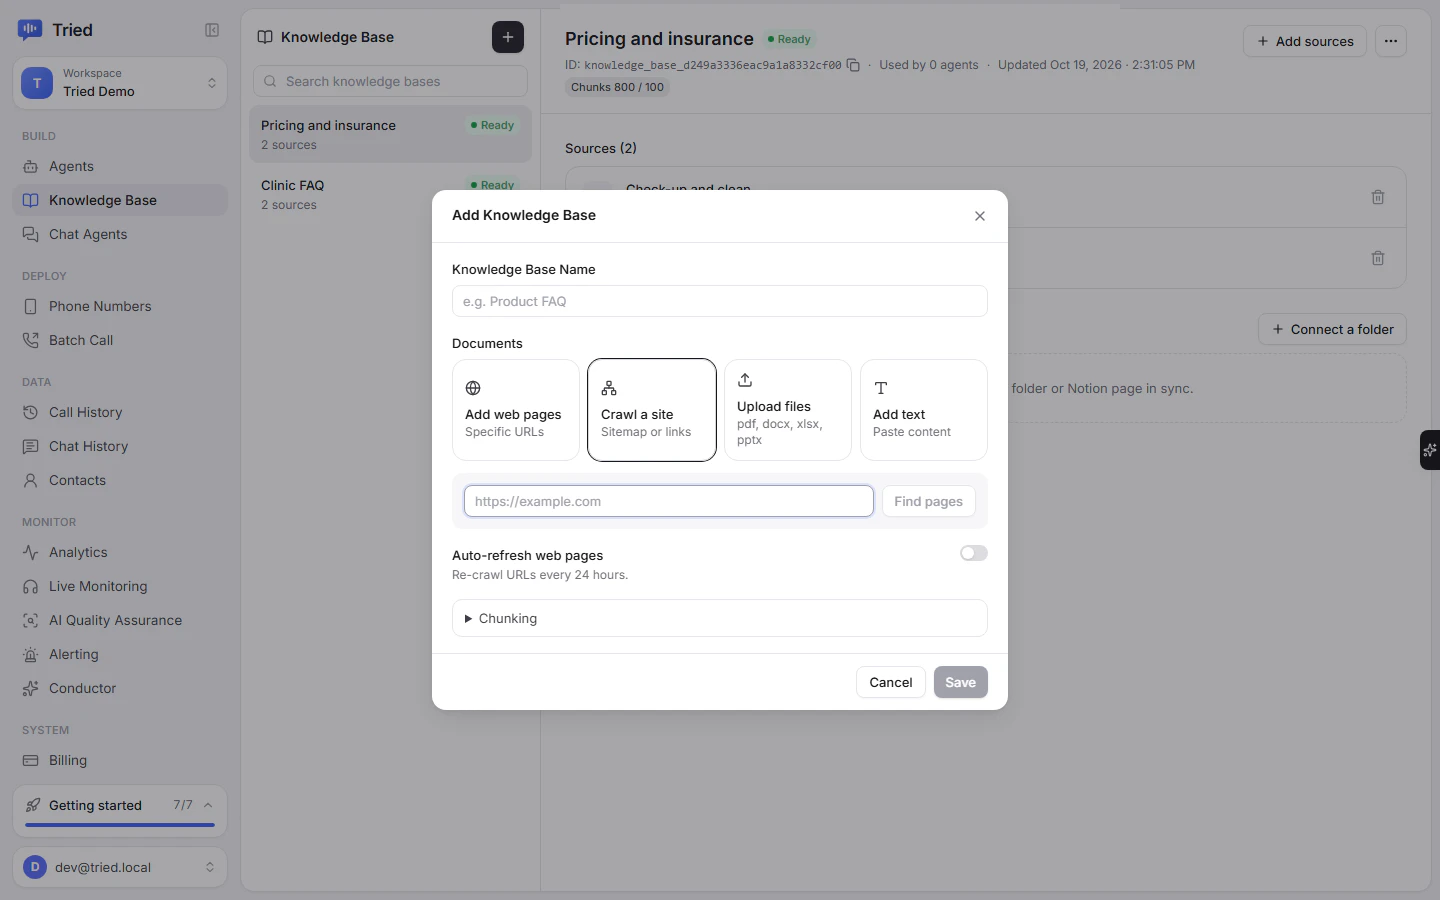Open the dev@tried.local account menu
This screenshot has height=900, width=1440.
tap(120, 867)
